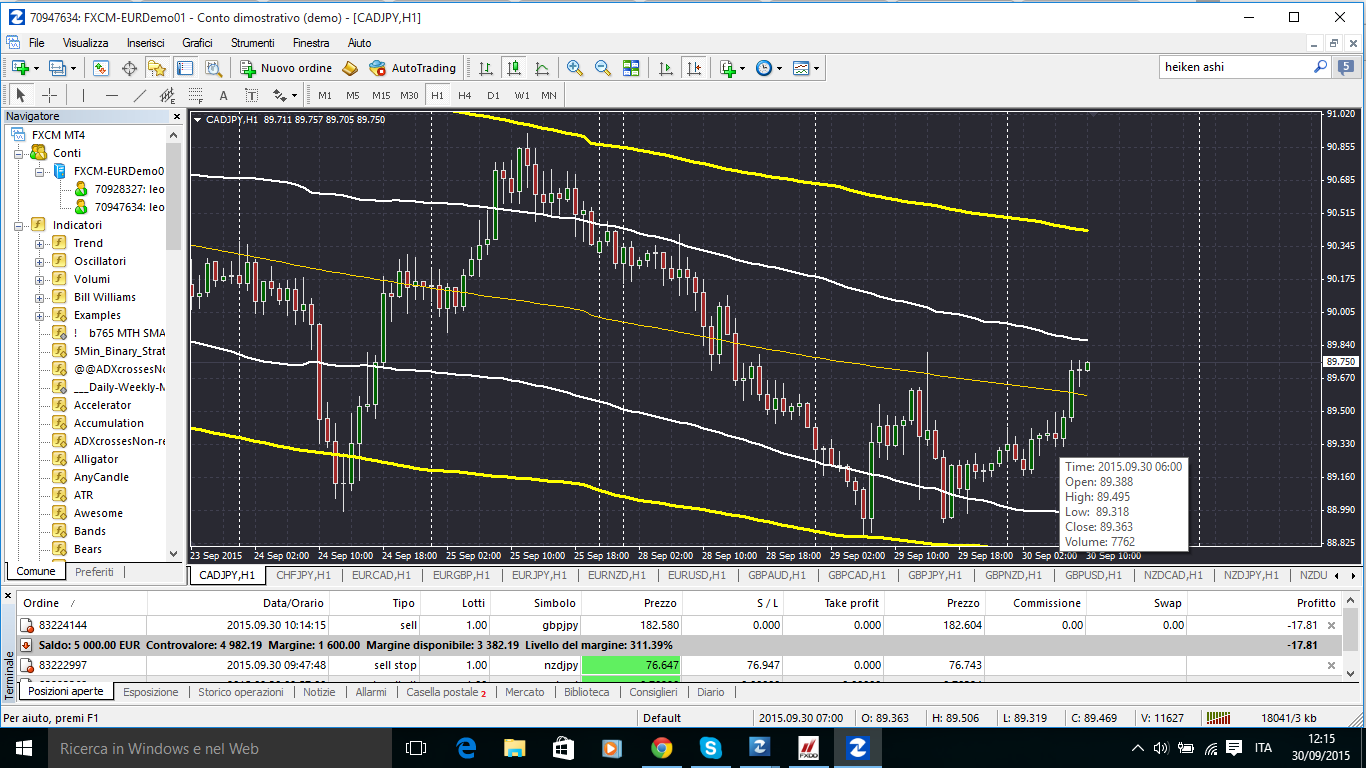Open the Inserisci menu

(x=146, y=43)
